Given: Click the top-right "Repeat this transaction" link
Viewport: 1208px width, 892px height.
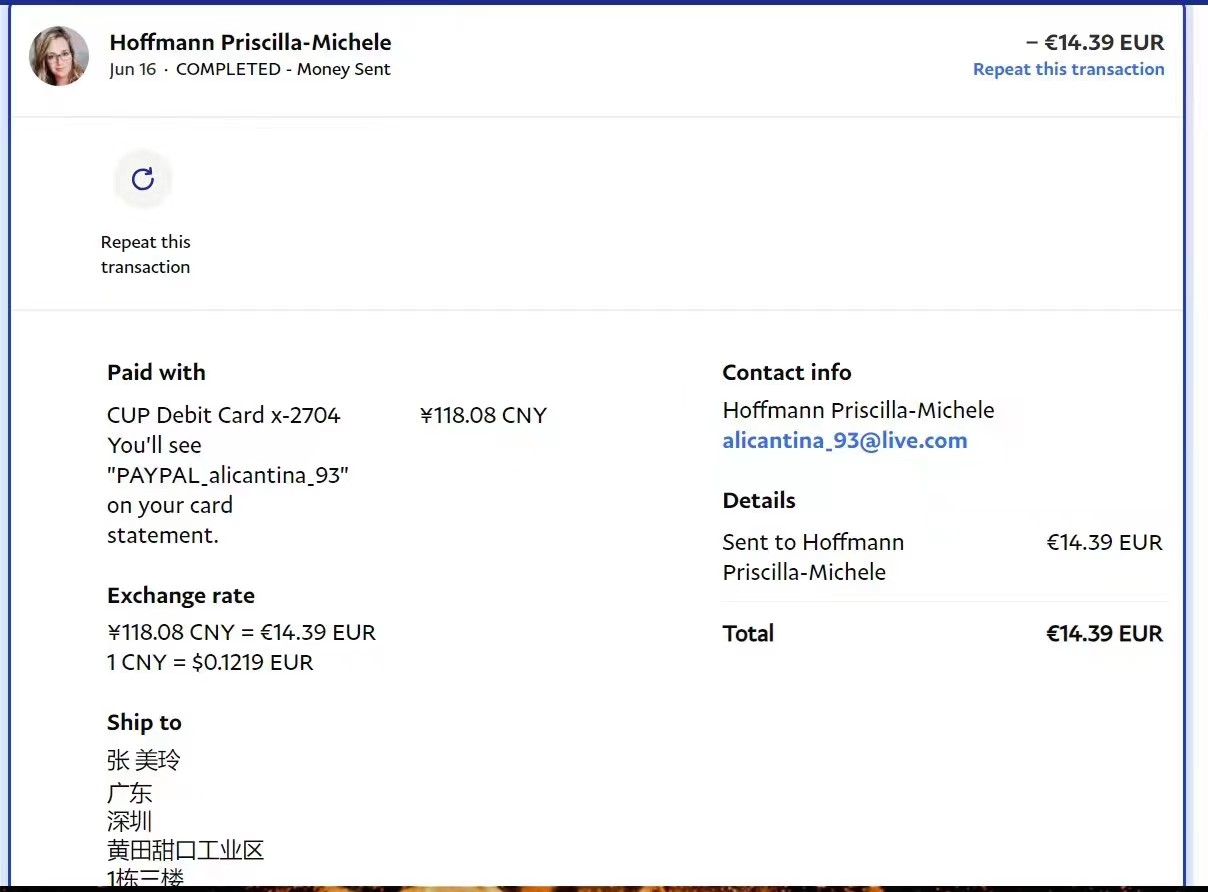Looking at the screenshot, I should (1068, 69).
